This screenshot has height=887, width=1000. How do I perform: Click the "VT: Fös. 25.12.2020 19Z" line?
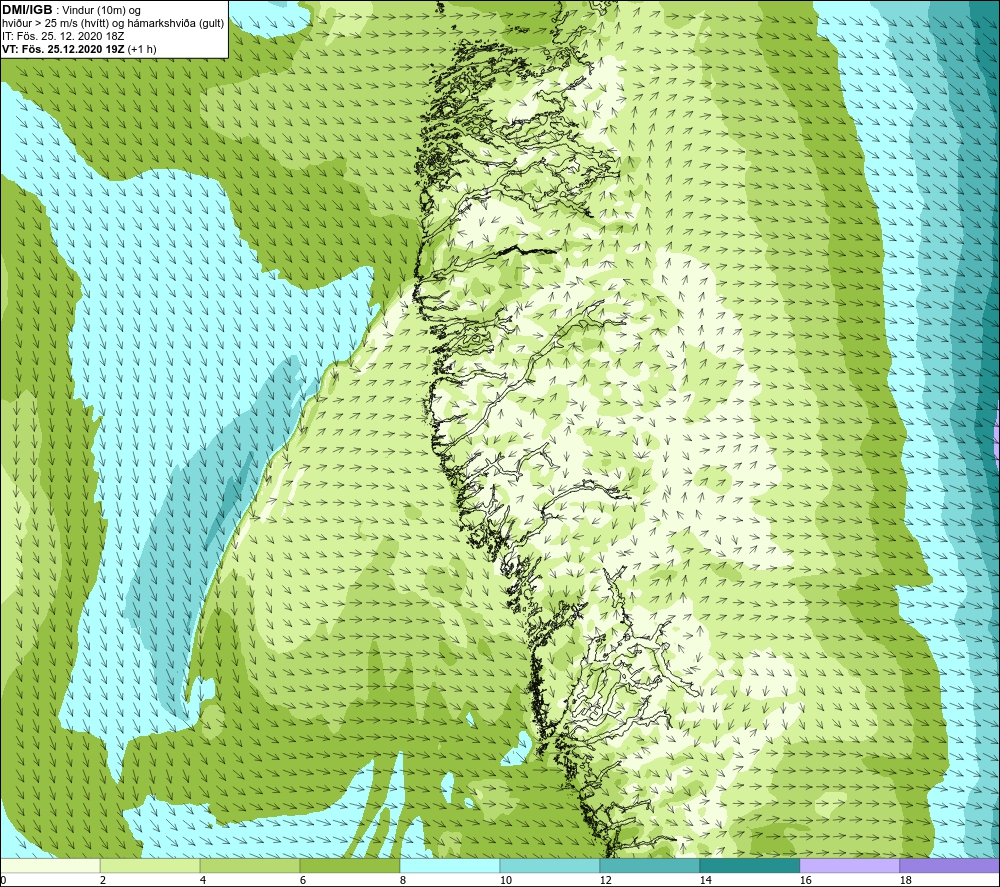pyautogui.click(x=63, y=49)
